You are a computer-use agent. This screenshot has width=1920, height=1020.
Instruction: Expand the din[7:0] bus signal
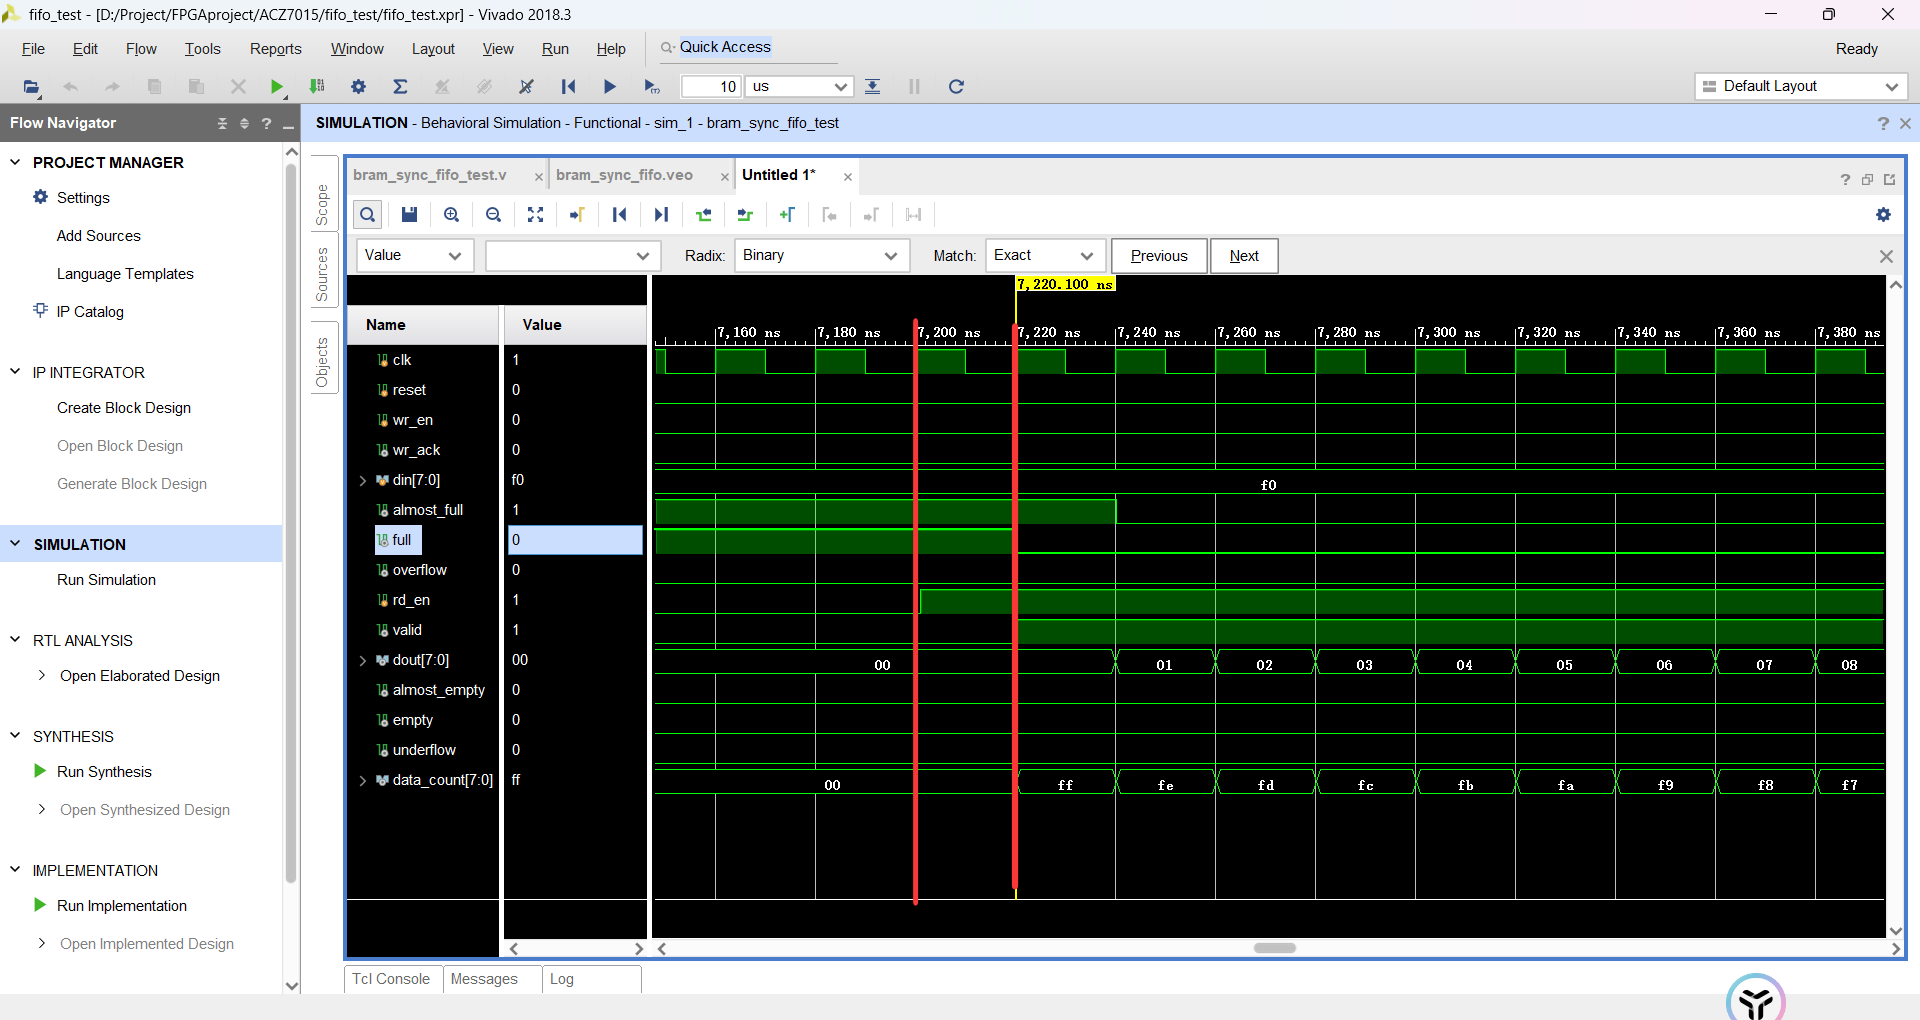tap(362, 481)
